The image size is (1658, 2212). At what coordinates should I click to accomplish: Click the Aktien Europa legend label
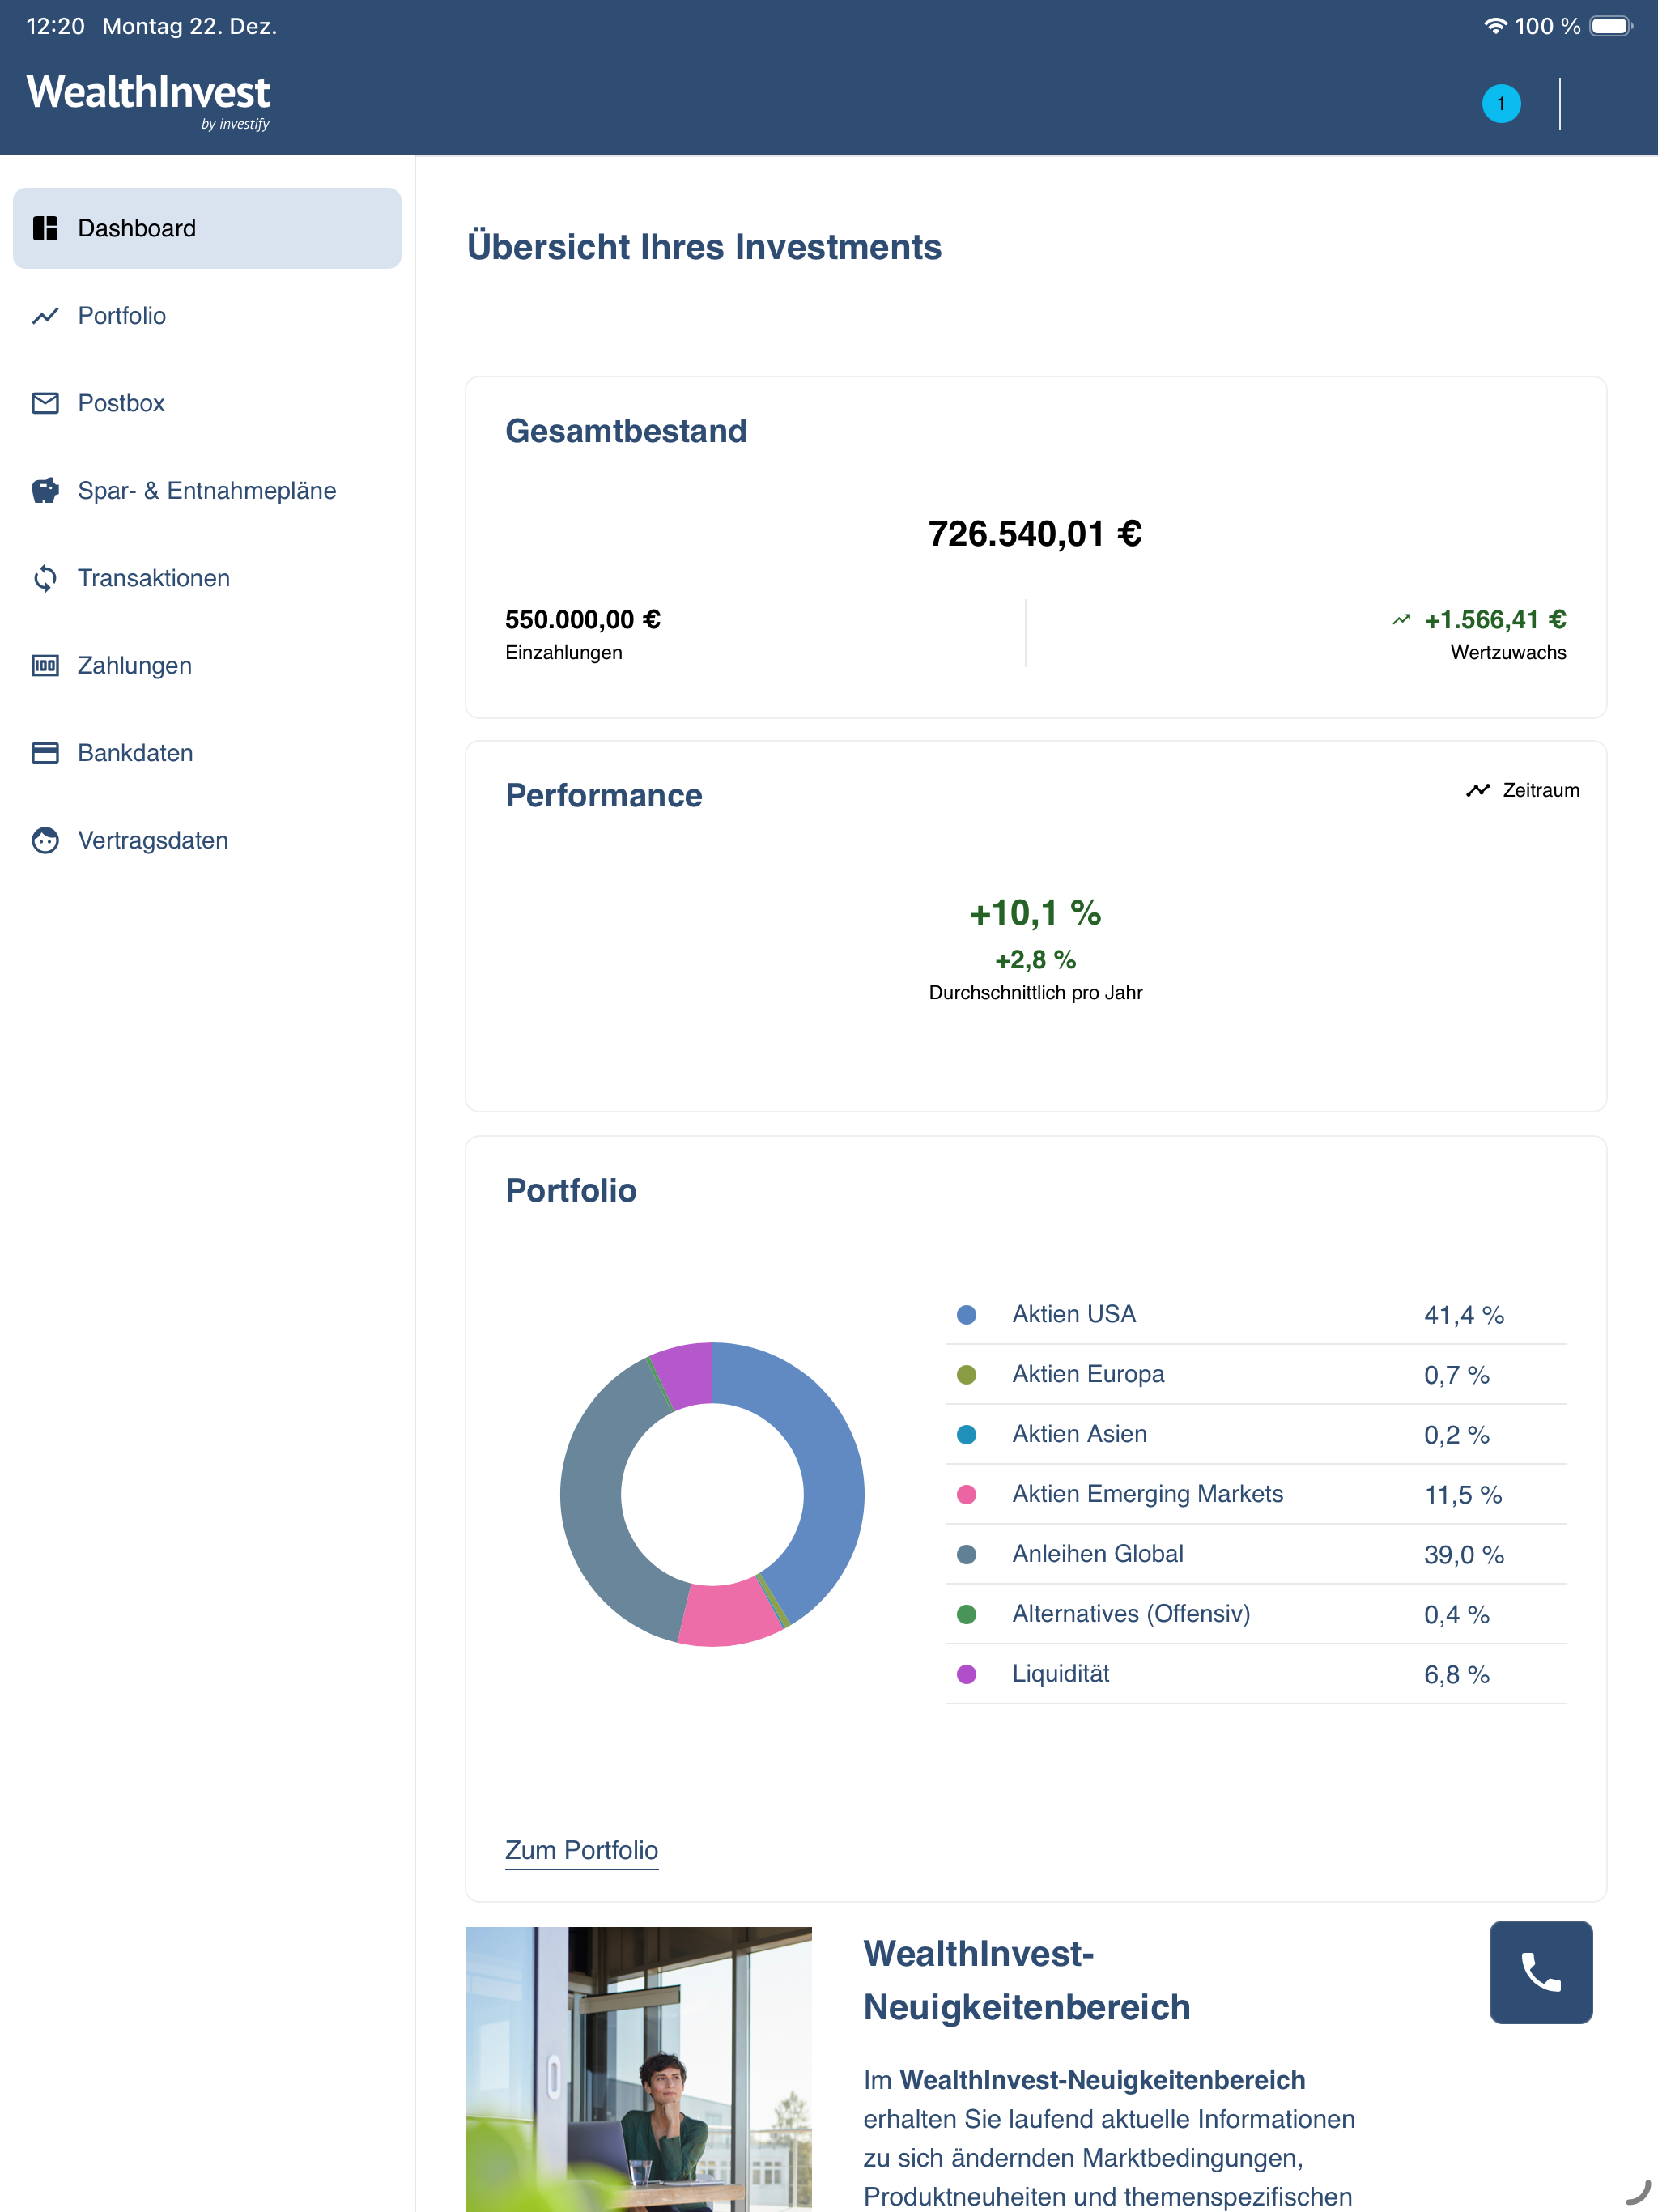(x=1088, y=1374)
